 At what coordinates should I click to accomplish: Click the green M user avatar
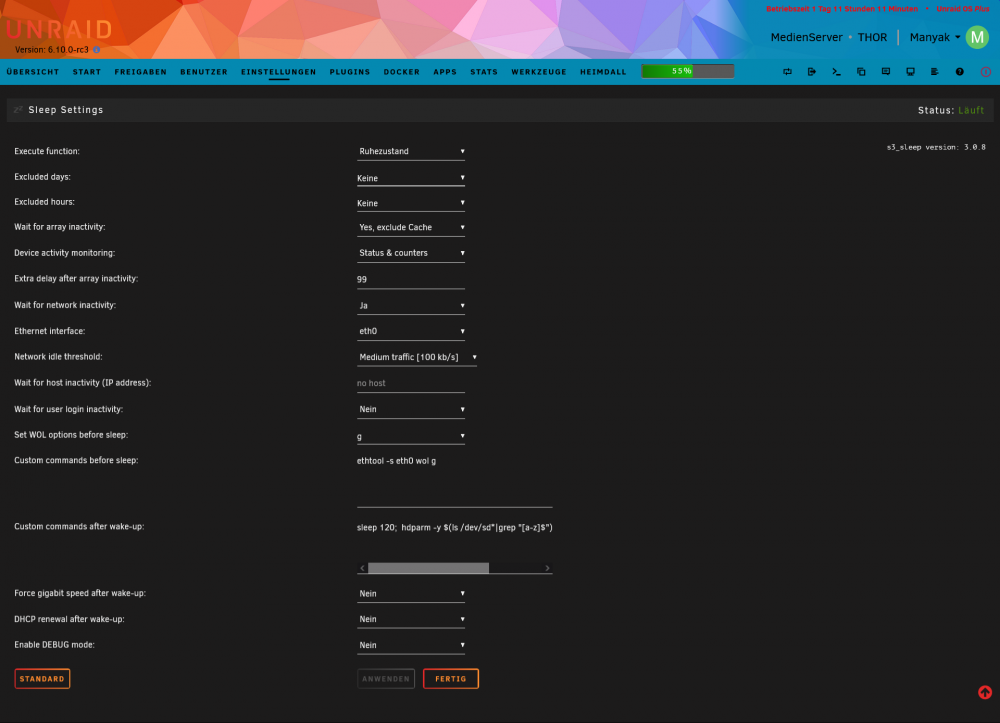[977, 37]
